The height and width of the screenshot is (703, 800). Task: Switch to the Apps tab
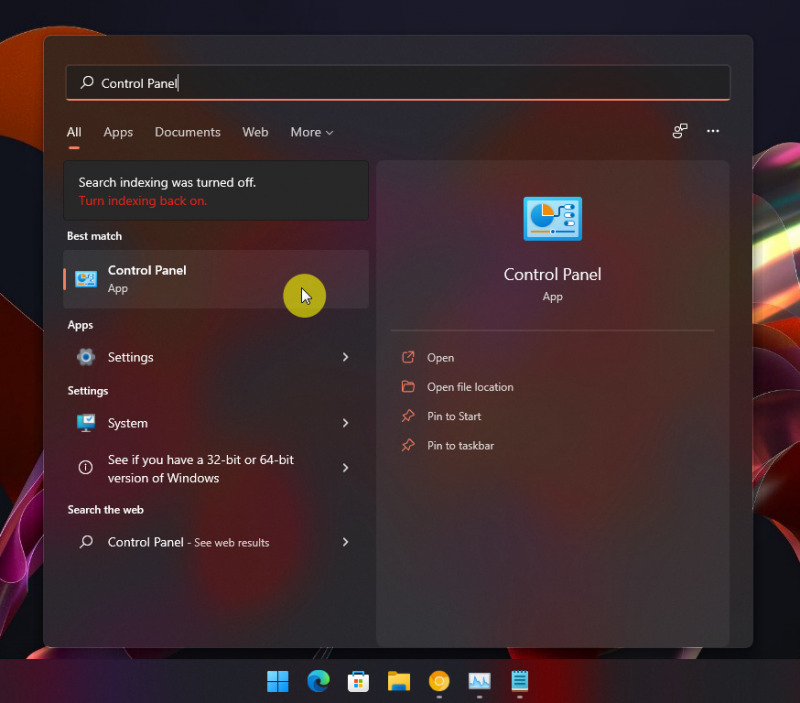(x=118, y=132)
